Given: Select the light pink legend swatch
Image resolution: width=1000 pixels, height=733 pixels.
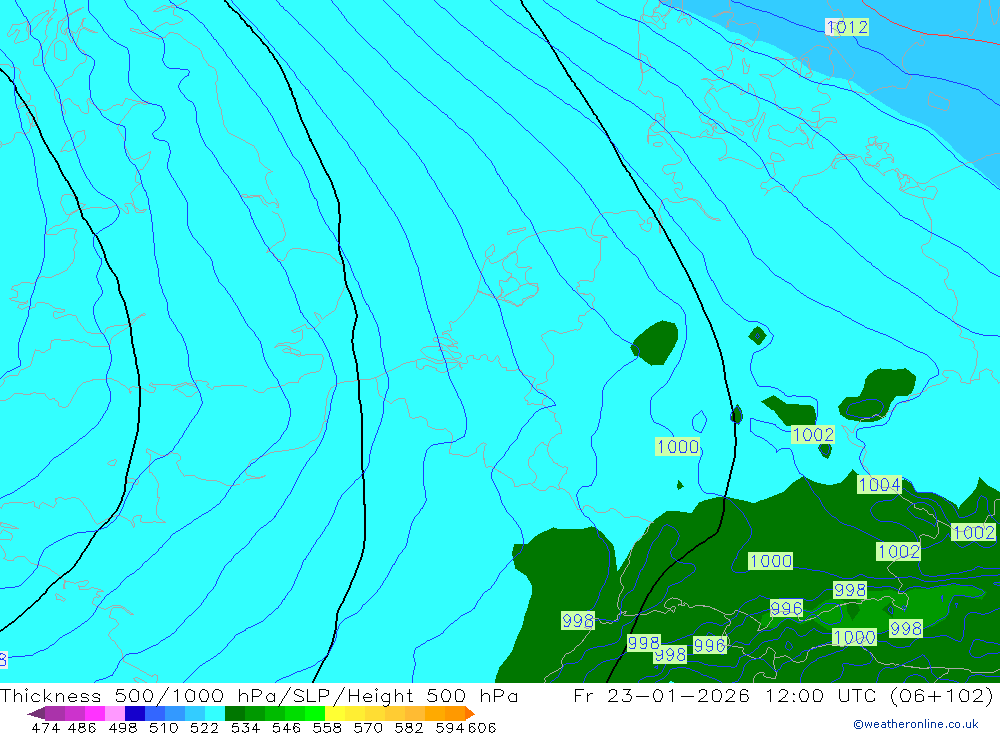Looking at the screenshot, I should click(x=115, y=713).
